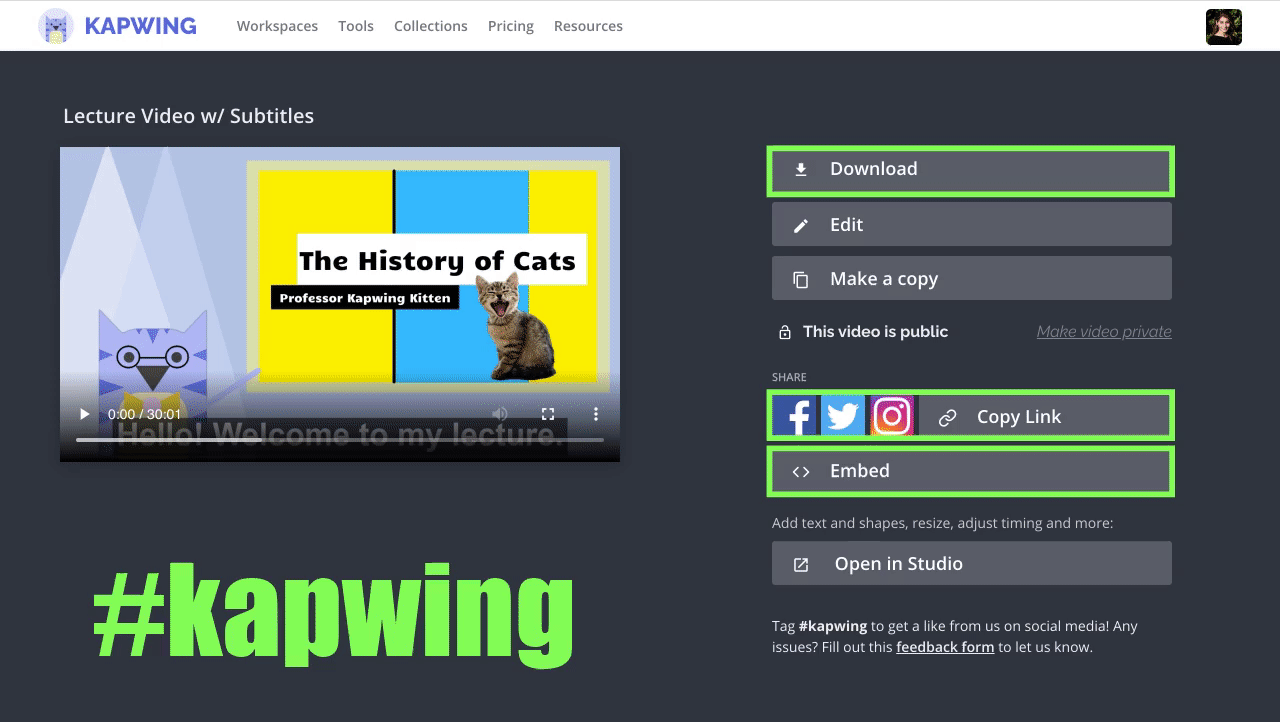The height and width of the screenshot is (722, 1280).
Task: Make the video private
Action: pos(1103,332)
